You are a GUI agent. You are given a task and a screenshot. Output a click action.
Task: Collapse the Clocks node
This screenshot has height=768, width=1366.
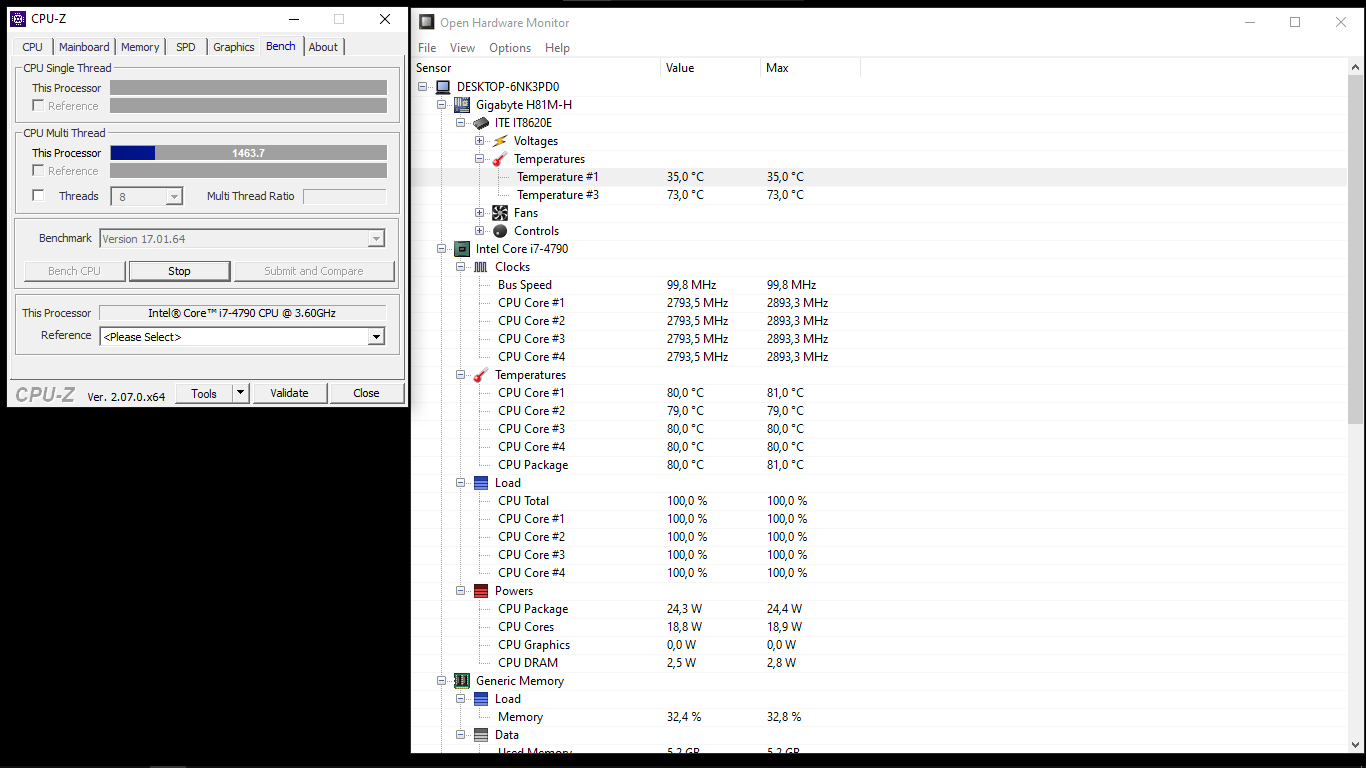coord(461,267)
